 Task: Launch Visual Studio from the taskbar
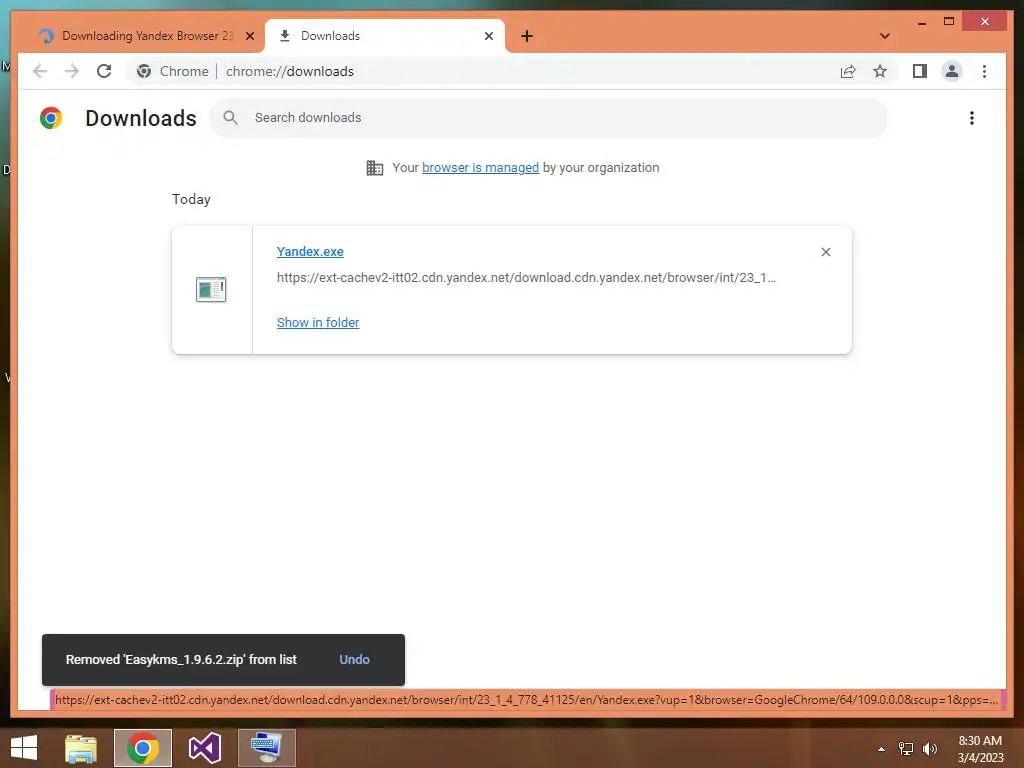point(205,748)
